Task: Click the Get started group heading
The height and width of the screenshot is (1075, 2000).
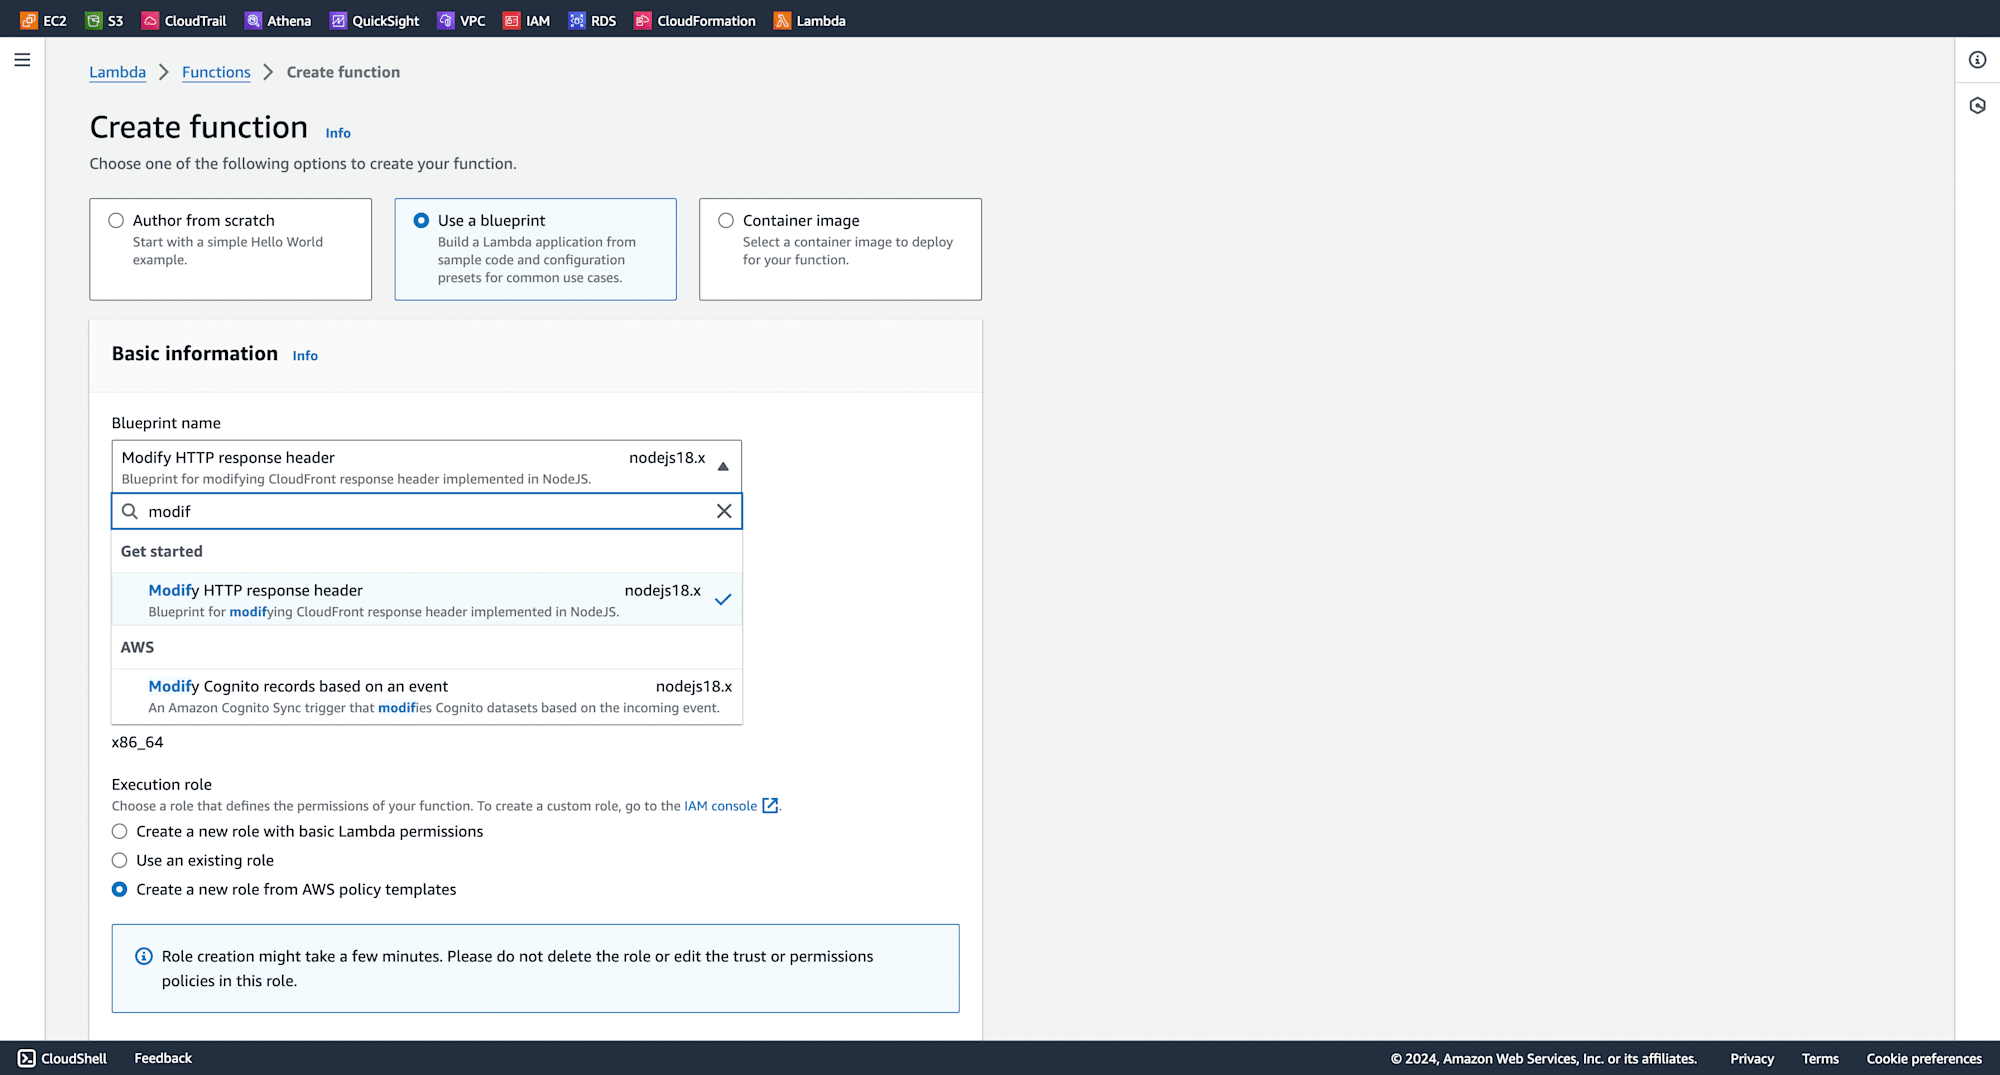Action: [162, 551]
